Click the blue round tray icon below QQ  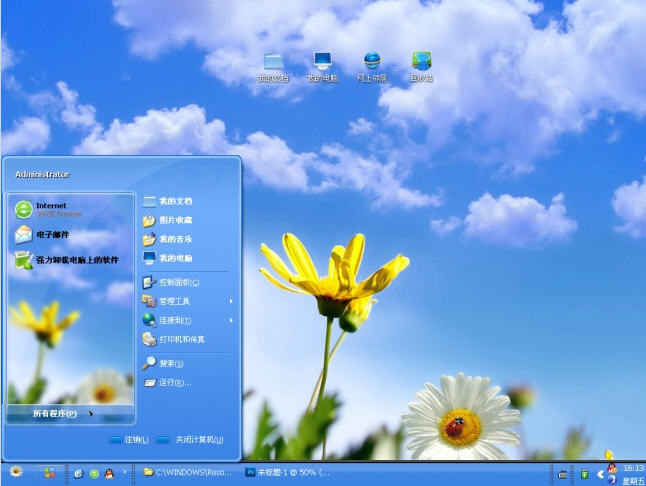(612, 480)
